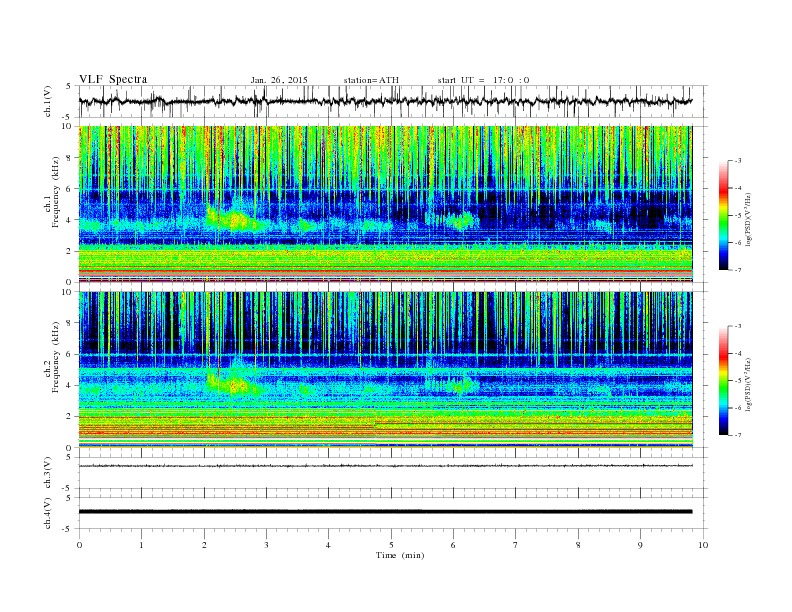Click the "station=ATH" header label
This screenshot has height=612, width=792.
point(371,80)
